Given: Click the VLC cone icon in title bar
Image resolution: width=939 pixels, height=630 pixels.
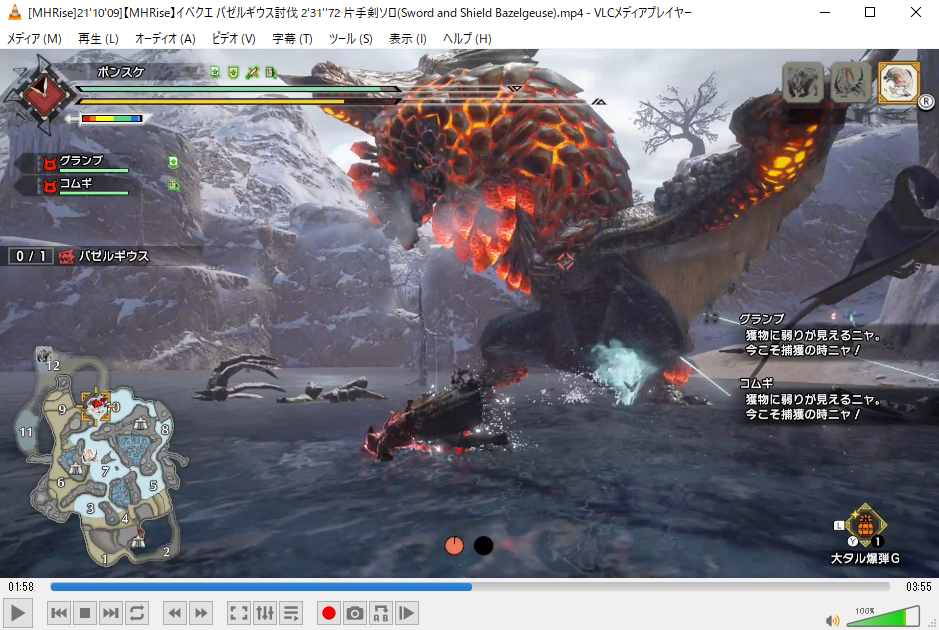Looking at the screenshot, I should click(x=15, y=13).
